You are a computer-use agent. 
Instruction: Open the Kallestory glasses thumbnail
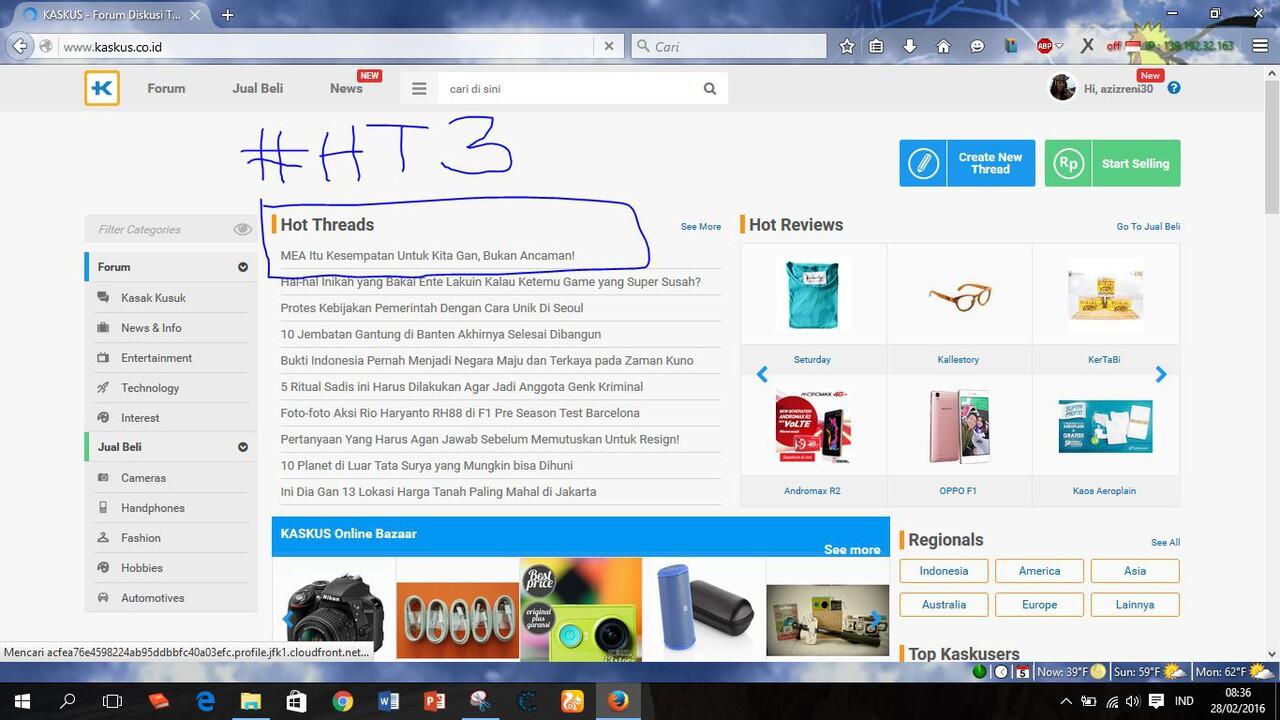pos(958,297)
